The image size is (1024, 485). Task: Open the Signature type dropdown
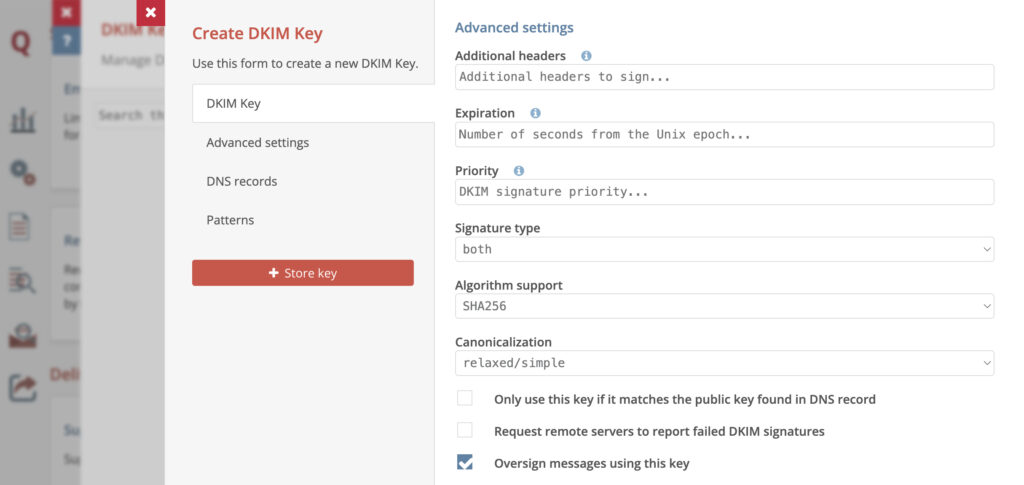[724, 249]
